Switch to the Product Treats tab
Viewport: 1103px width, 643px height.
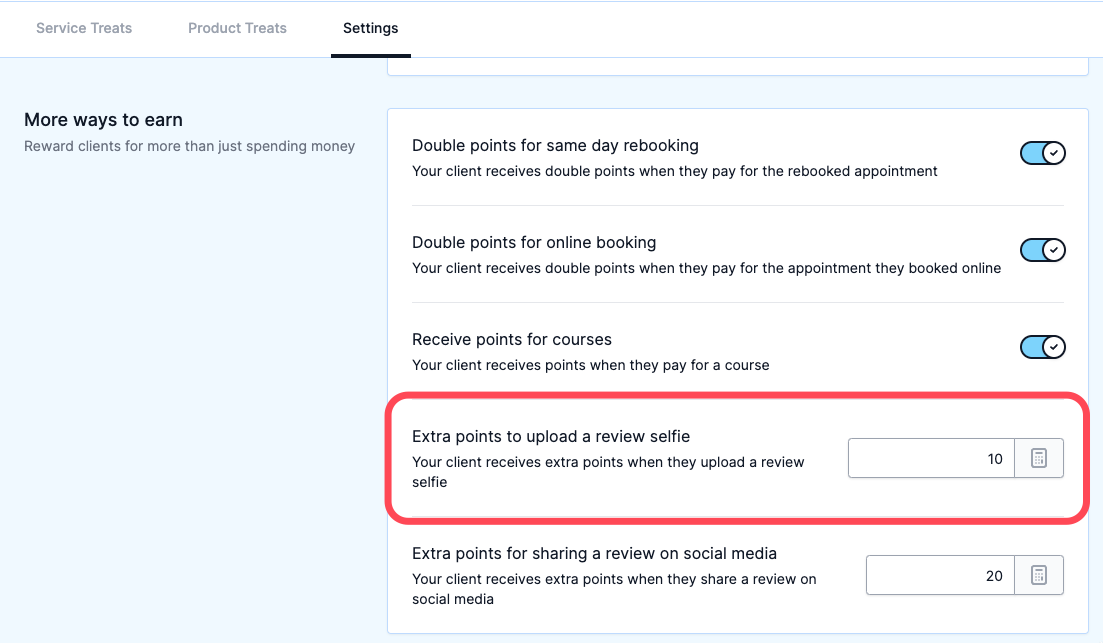click(x=237, y=28)
